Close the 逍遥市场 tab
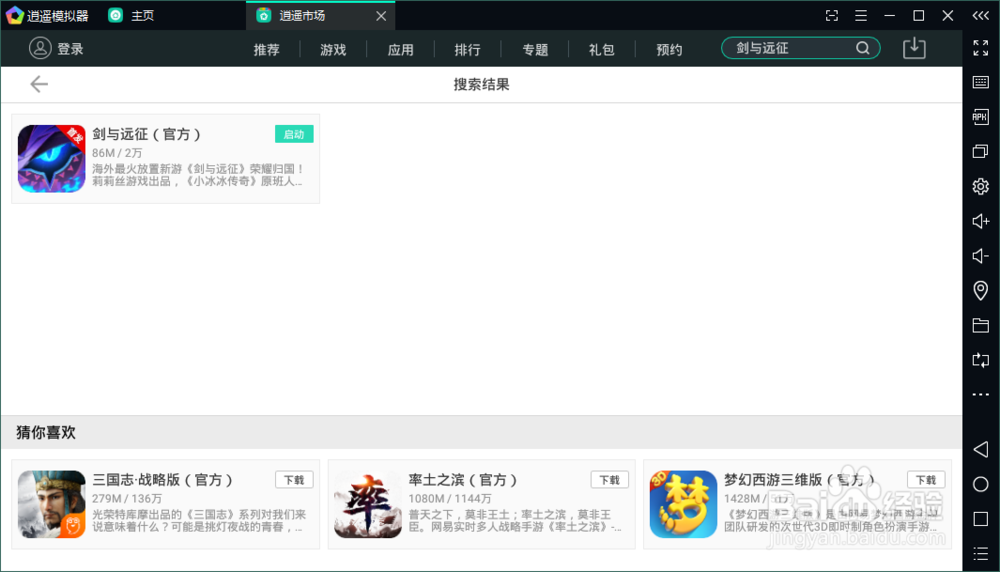 [381, 16]
